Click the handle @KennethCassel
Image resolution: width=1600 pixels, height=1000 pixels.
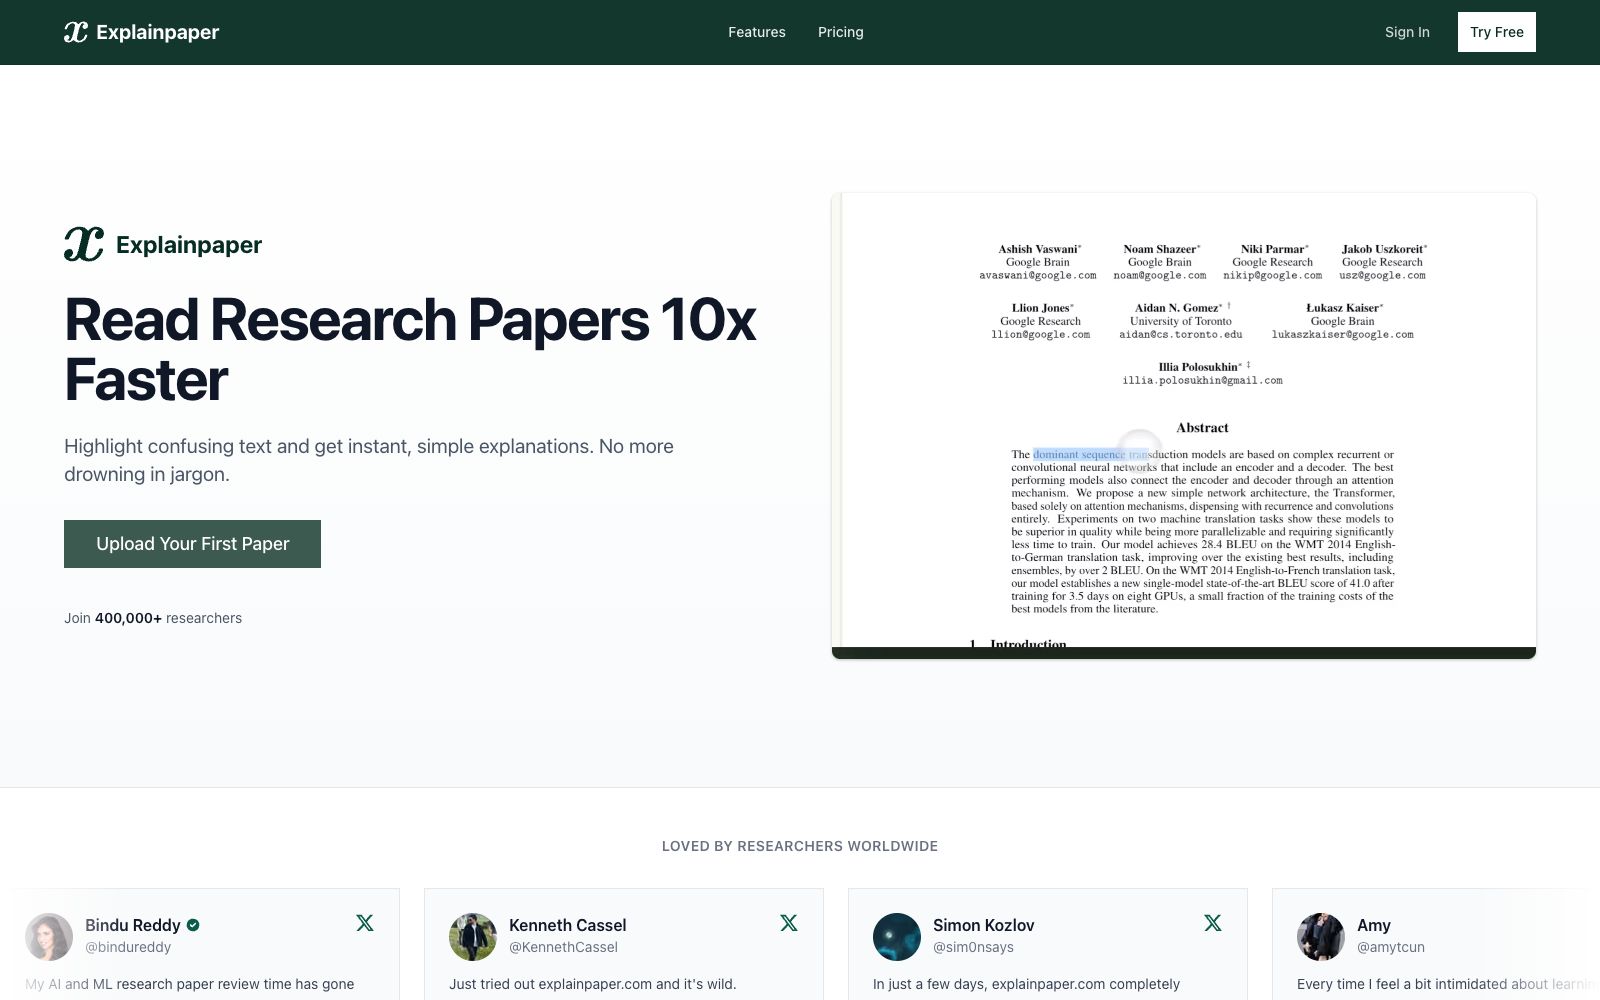coord(563,947)
